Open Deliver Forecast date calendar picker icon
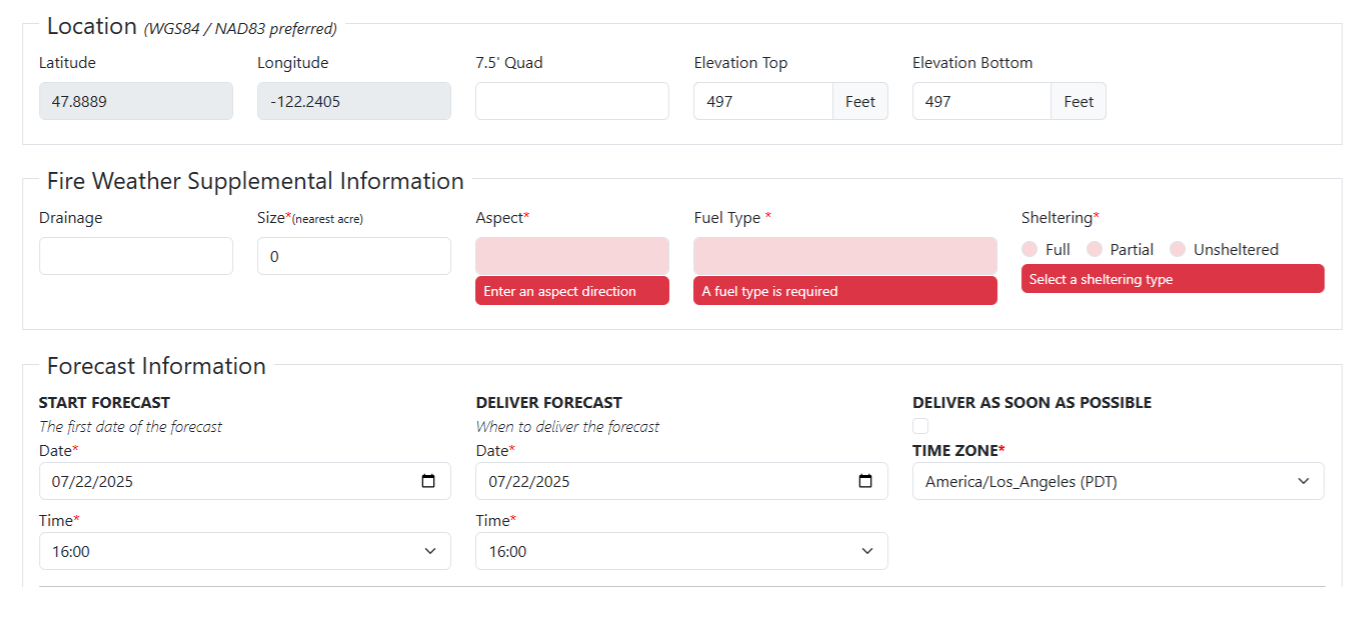Image resolution: width=1370 pixels, height=617 pixels. [866, 481]
